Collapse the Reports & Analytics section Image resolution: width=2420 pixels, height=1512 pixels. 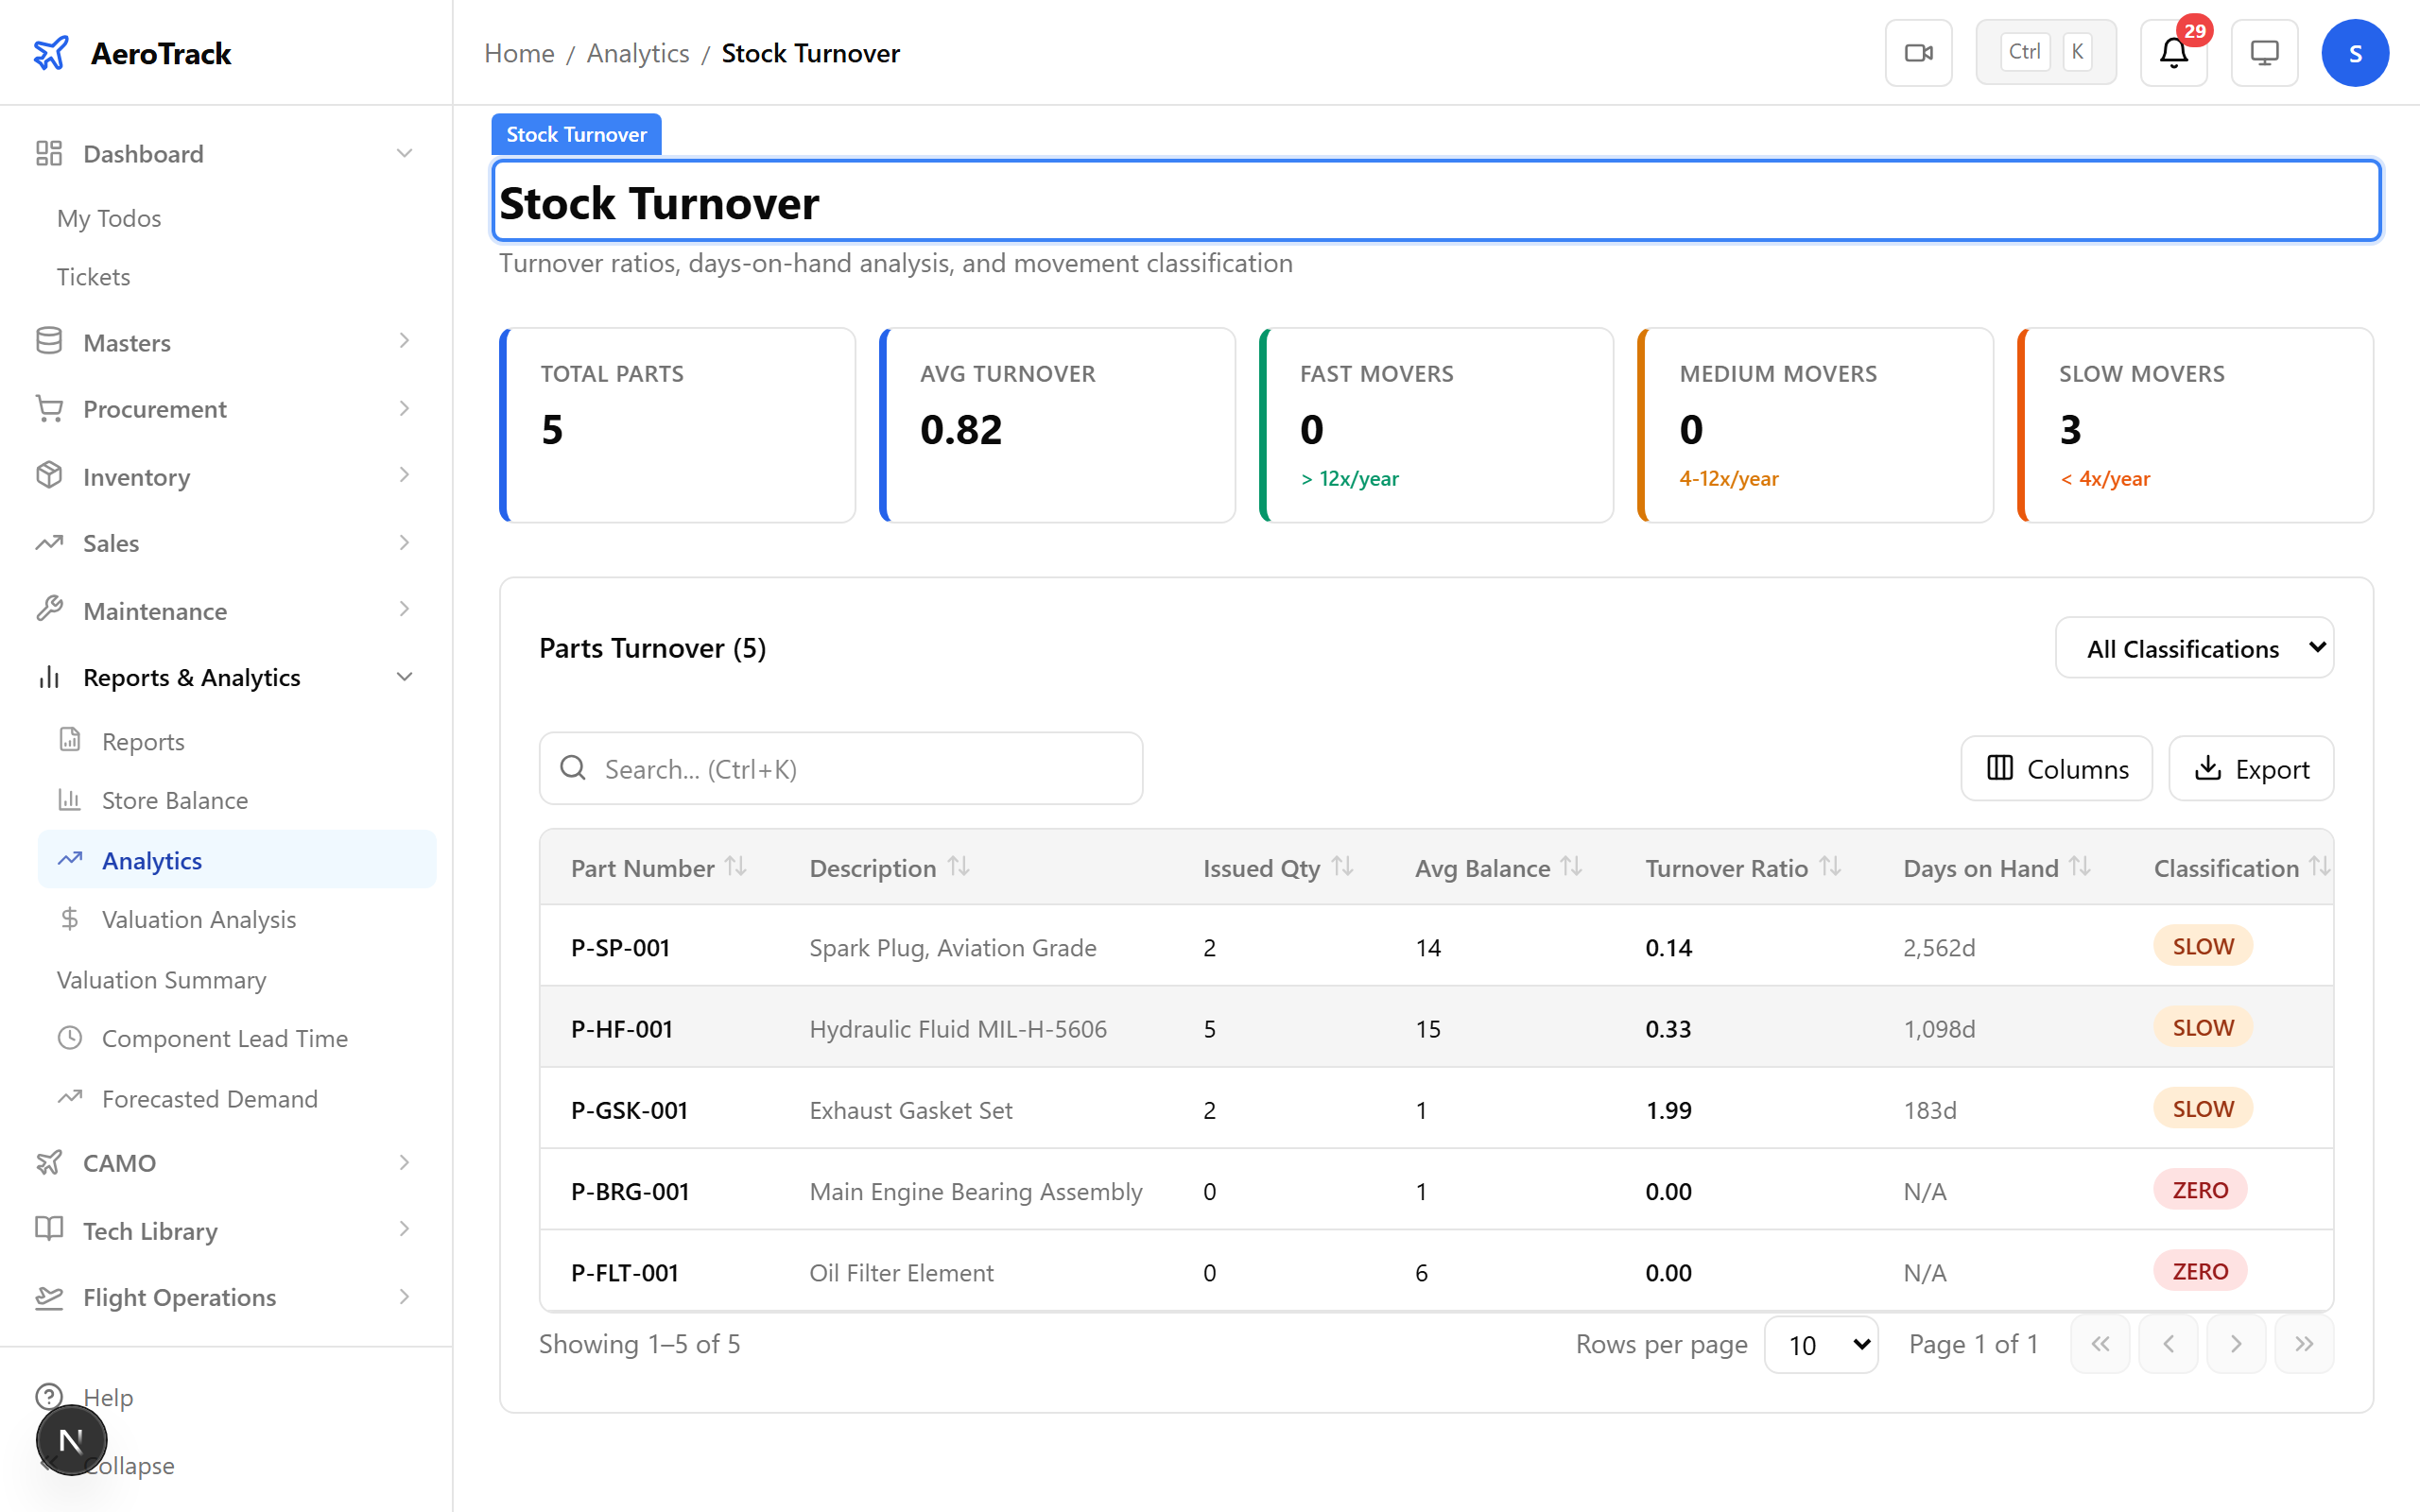pyautogui.click(x=404, y=677)
